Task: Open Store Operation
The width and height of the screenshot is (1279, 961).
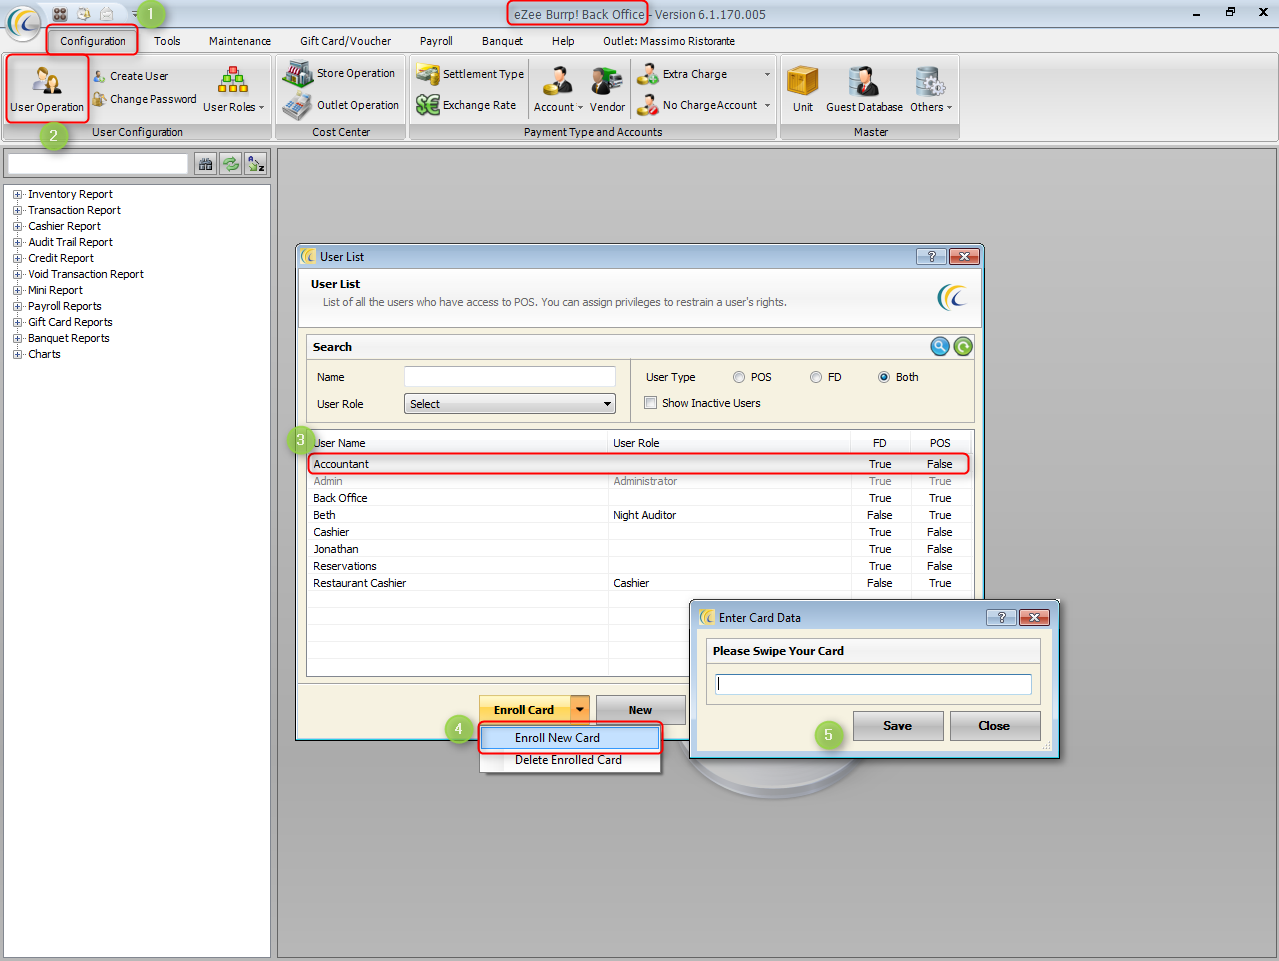Action: point(340,73)
